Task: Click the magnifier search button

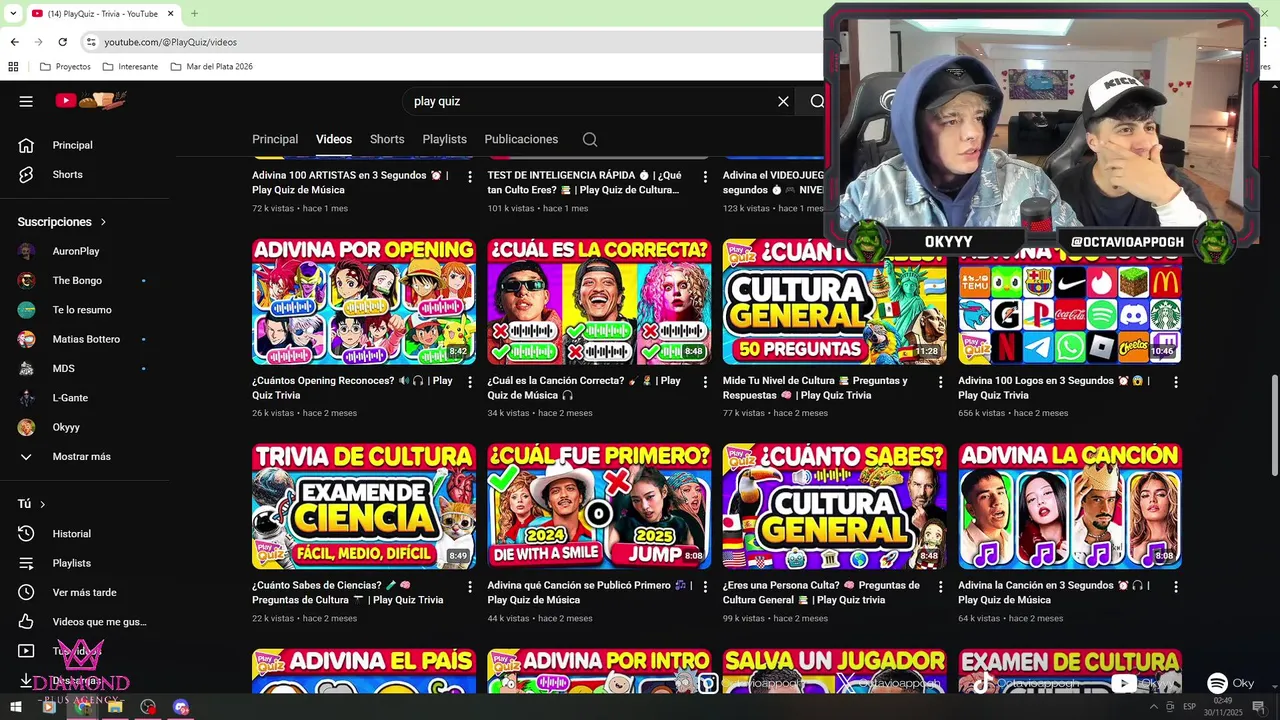Action: tap(817, 101)
